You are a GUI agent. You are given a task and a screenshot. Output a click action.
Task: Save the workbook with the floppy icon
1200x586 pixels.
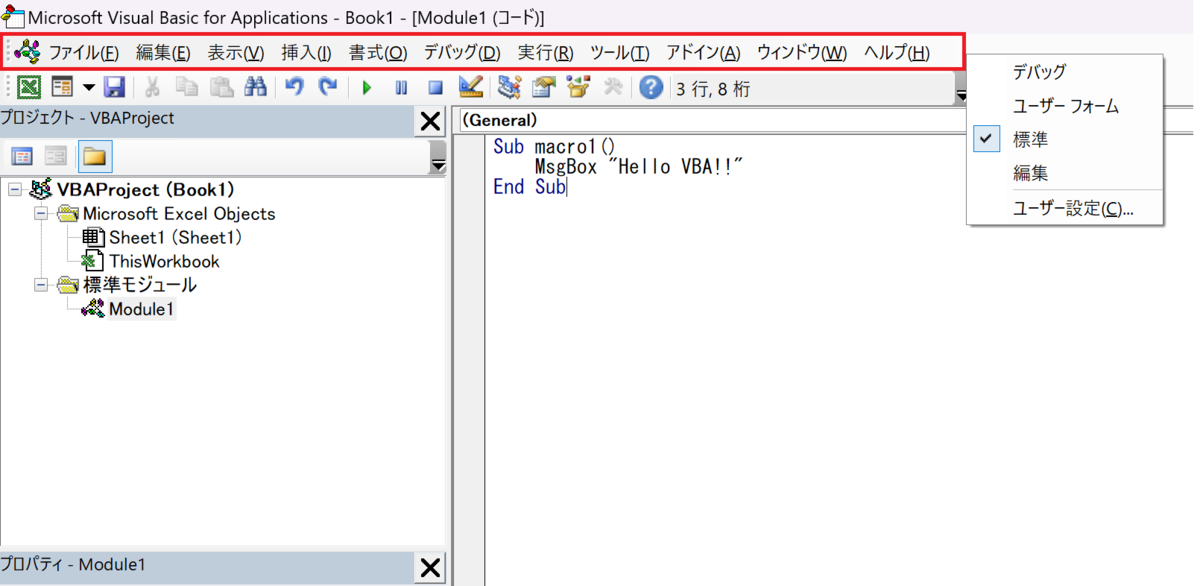click(114, 88)
